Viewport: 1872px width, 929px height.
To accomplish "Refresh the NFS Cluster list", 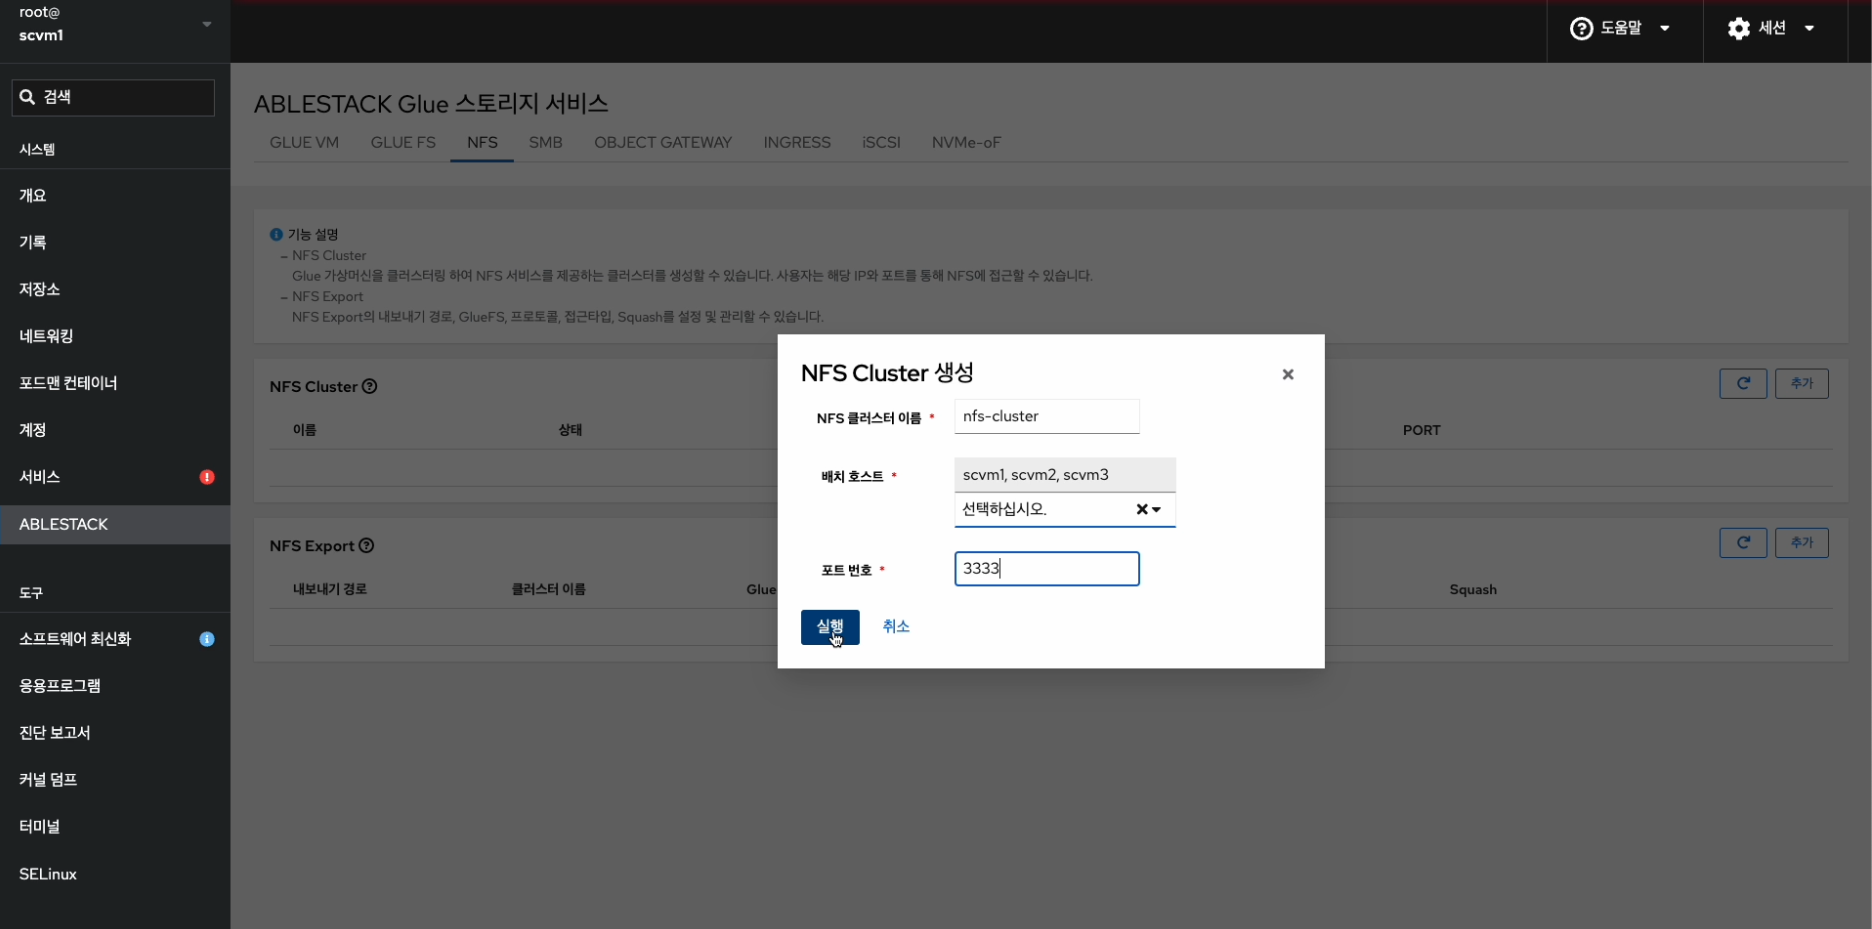I will click(1742, 384).
